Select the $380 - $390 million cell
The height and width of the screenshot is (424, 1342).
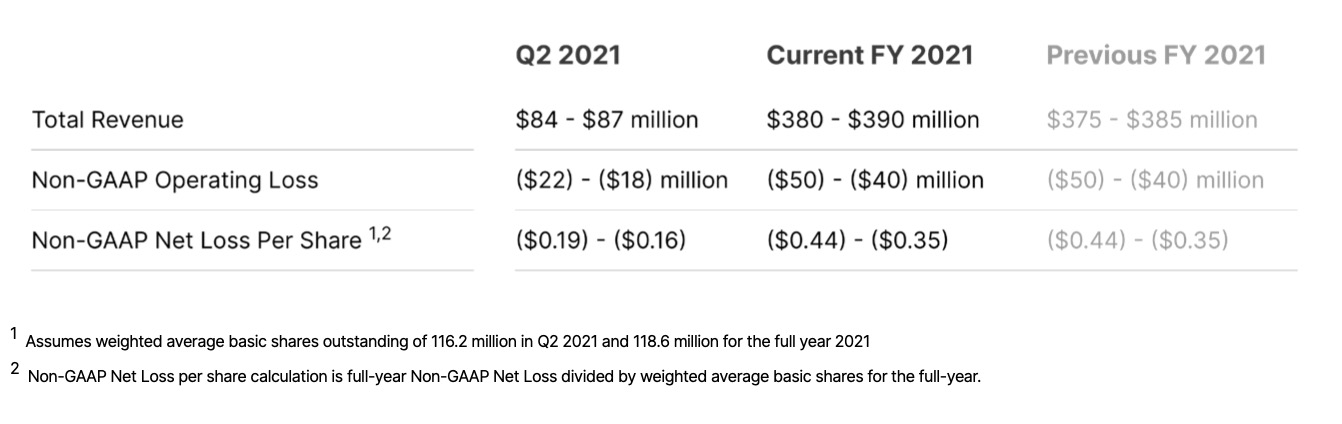(x=873, y=120)
